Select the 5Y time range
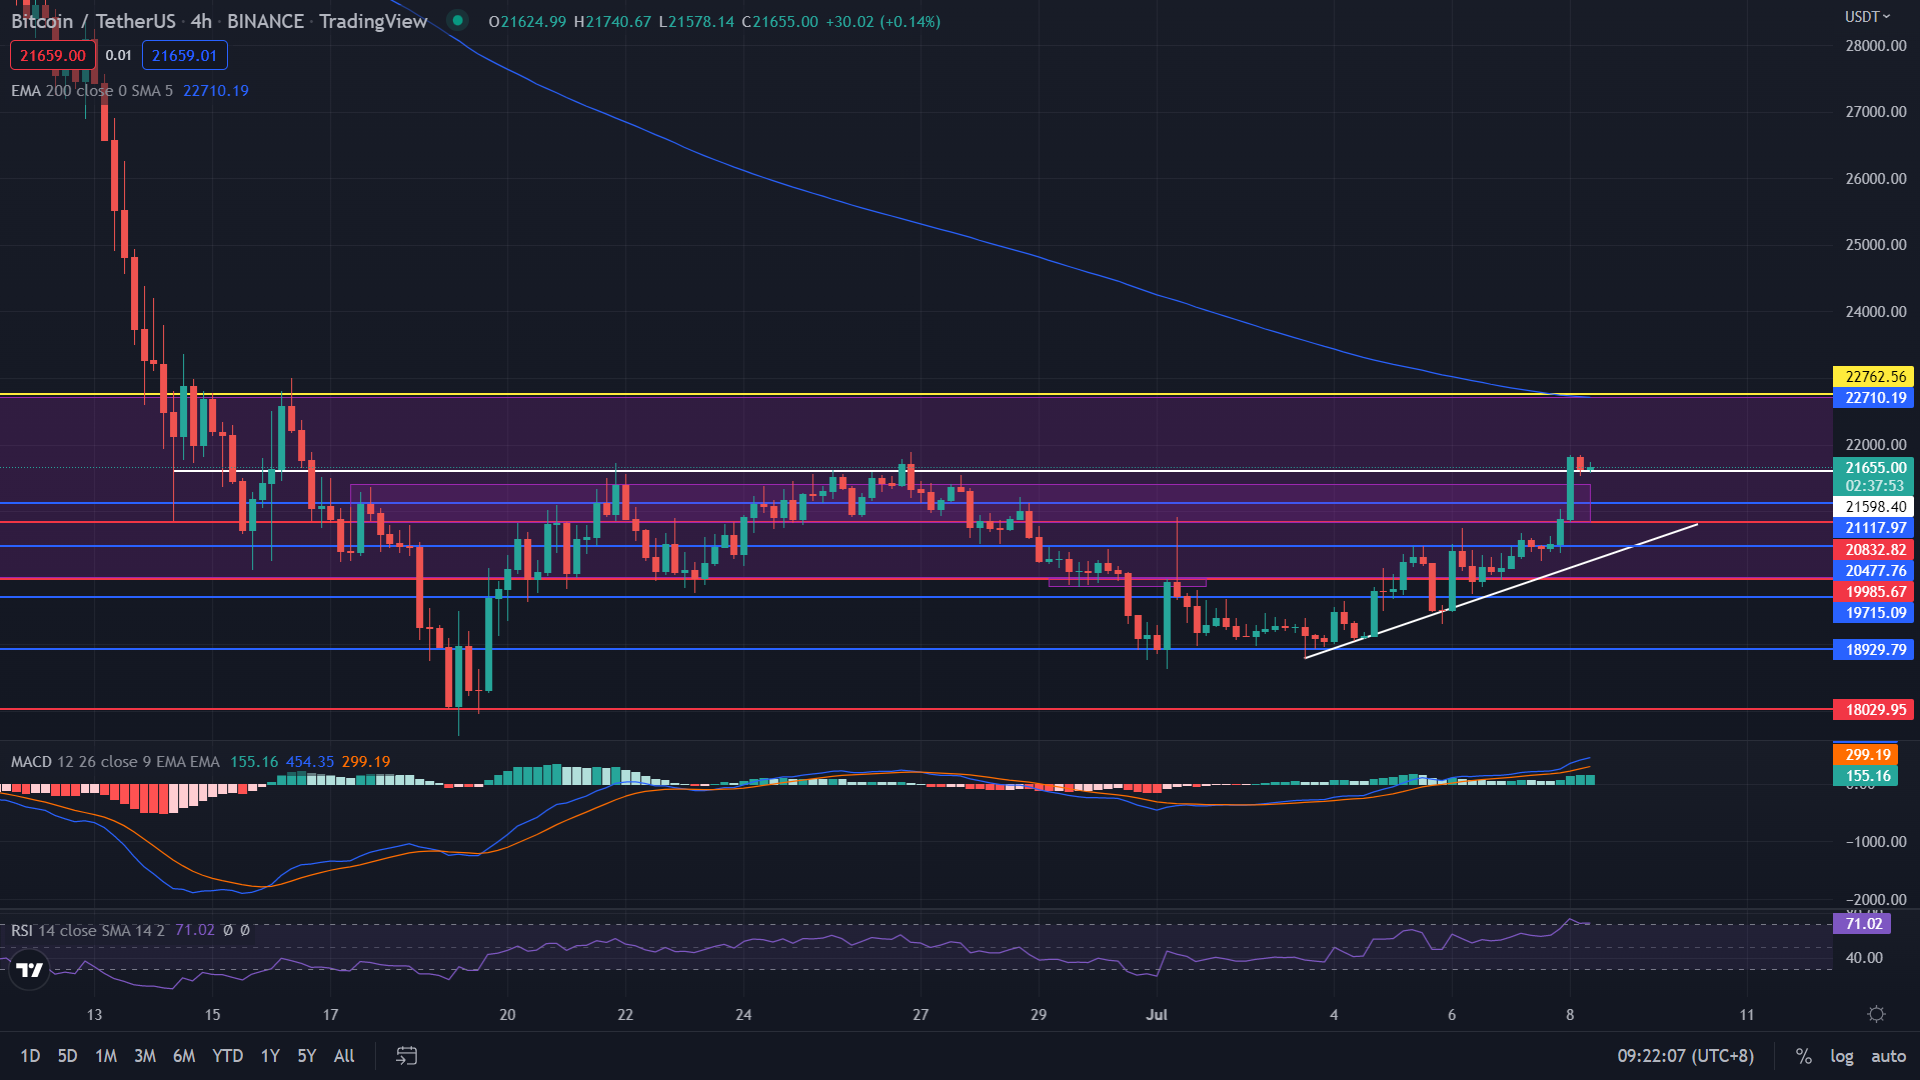The width and height of the screenshot is (1920, 1080). pyautogui.click(x=306, y=1055)
